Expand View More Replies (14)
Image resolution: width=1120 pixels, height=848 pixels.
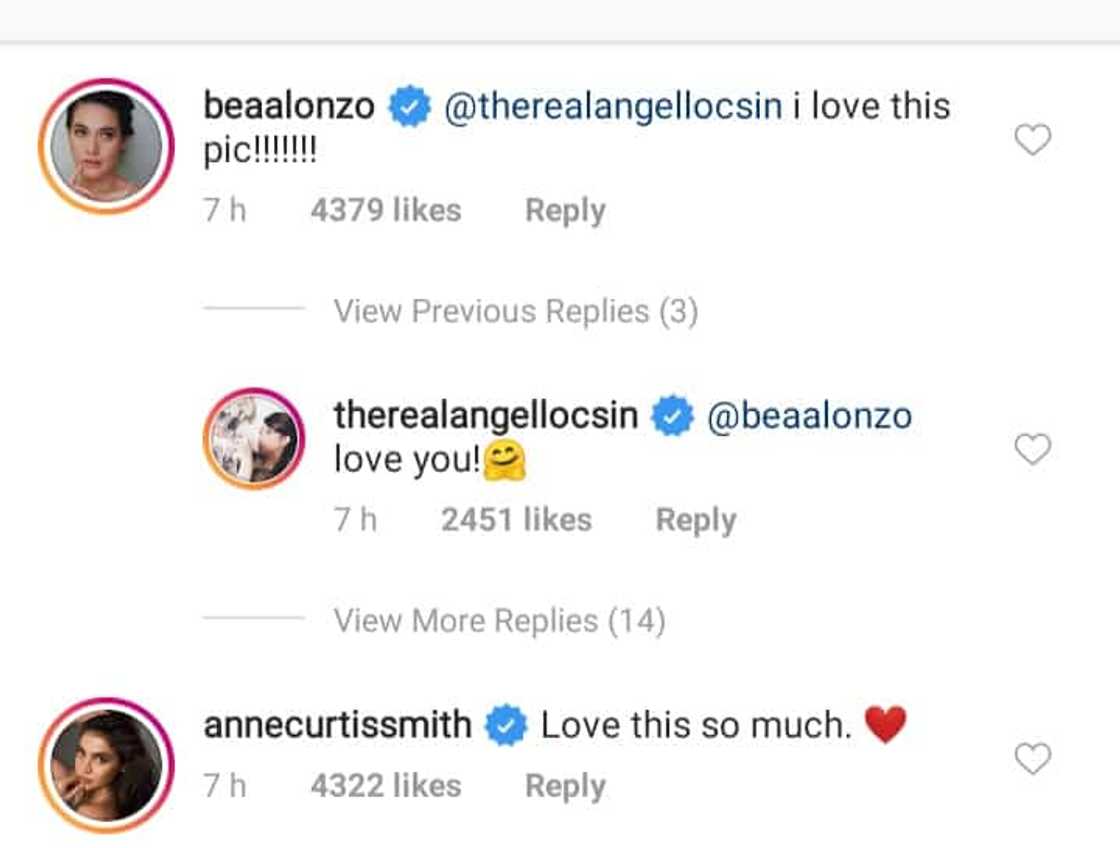pos(499,622)
